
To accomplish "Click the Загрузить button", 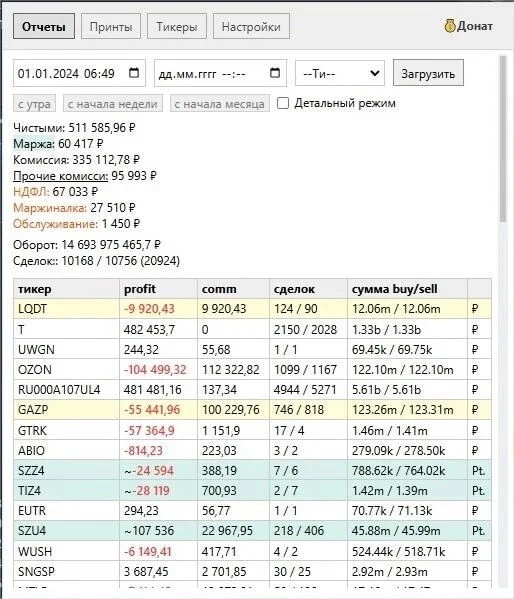I will (428, 73).
